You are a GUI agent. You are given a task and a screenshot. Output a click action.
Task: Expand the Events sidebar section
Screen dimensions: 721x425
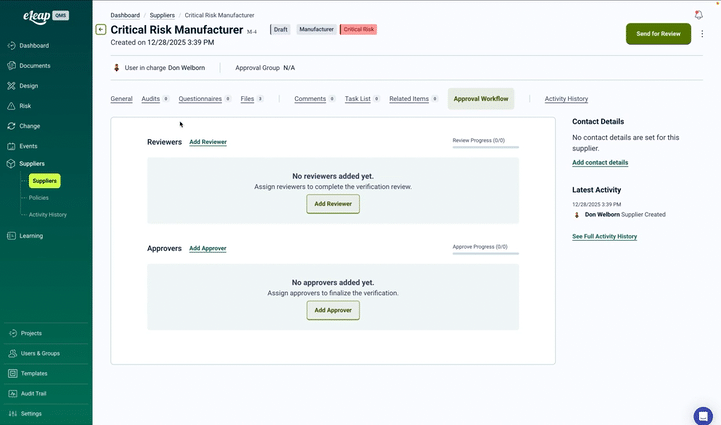coord(28,146)
